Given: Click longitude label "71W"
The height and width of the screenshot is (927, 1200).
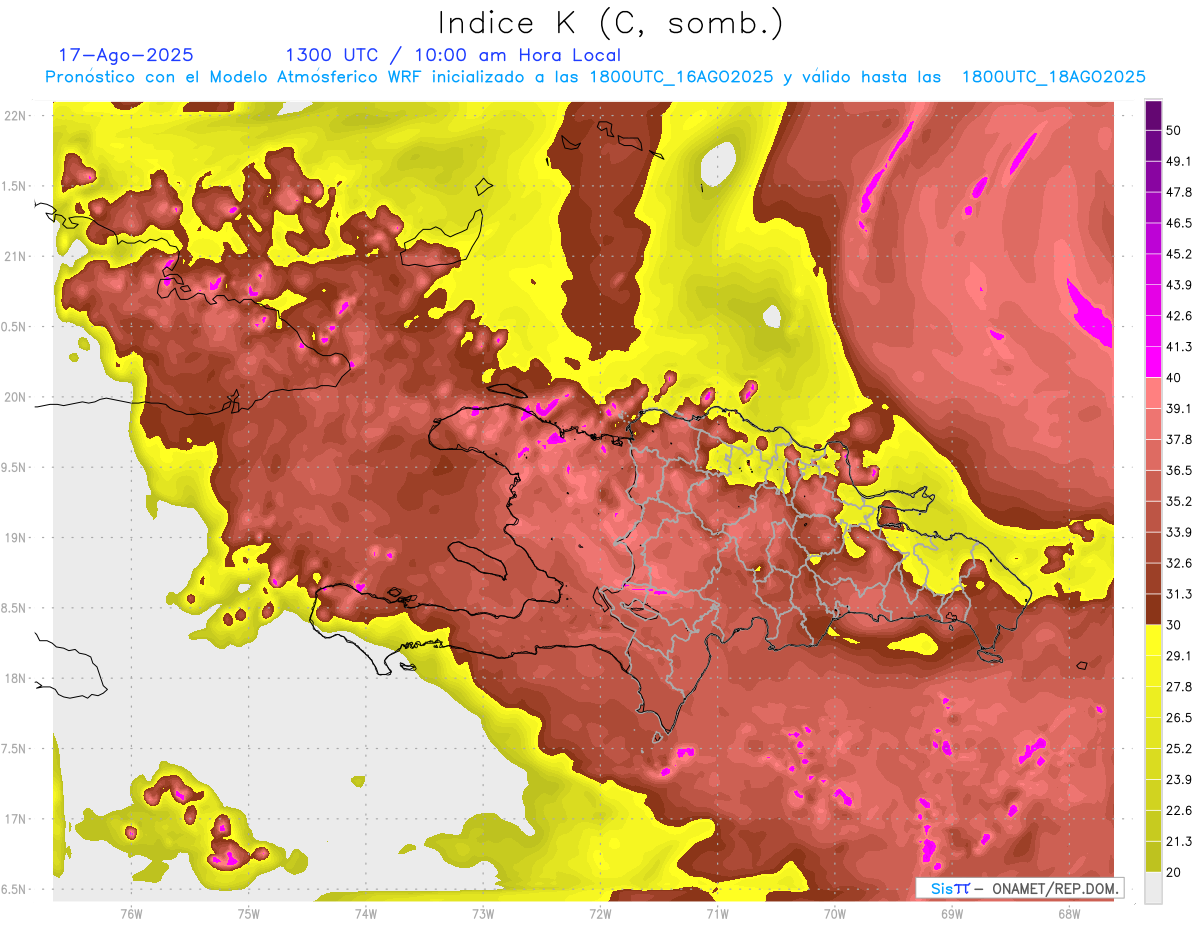Looking at the screenshot, I should (x=717, y=913).
